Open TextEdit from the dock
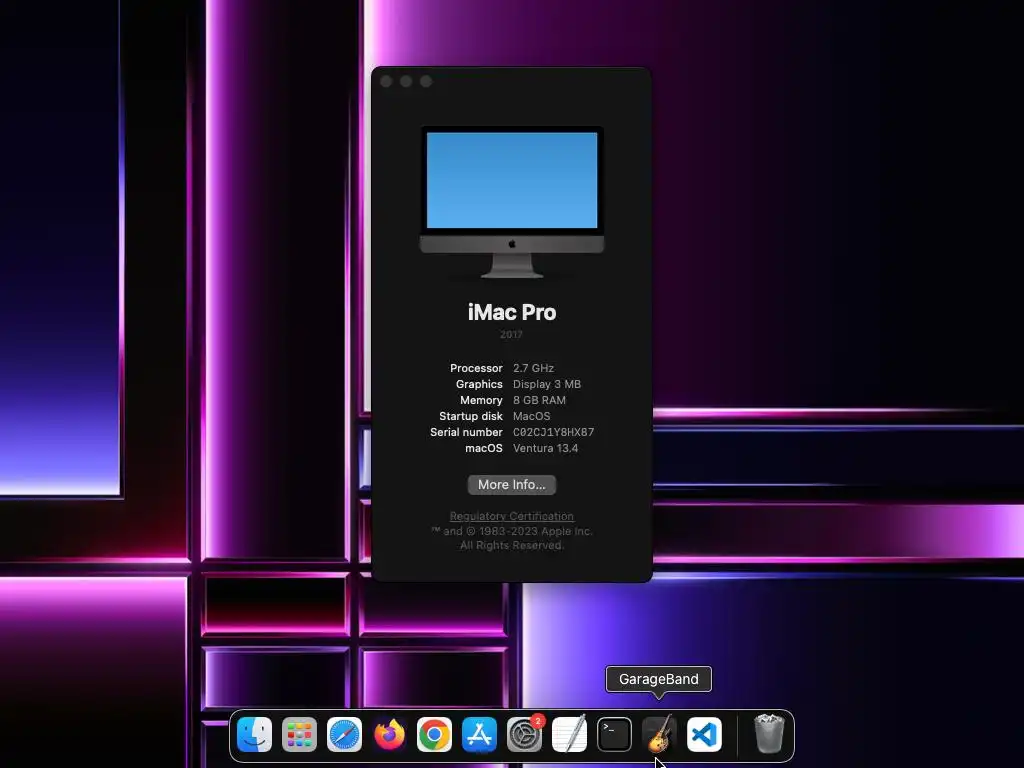Image resolution: width=1024 pixels, height=768 pixels. pyautogui.click(x=569, y=734)
